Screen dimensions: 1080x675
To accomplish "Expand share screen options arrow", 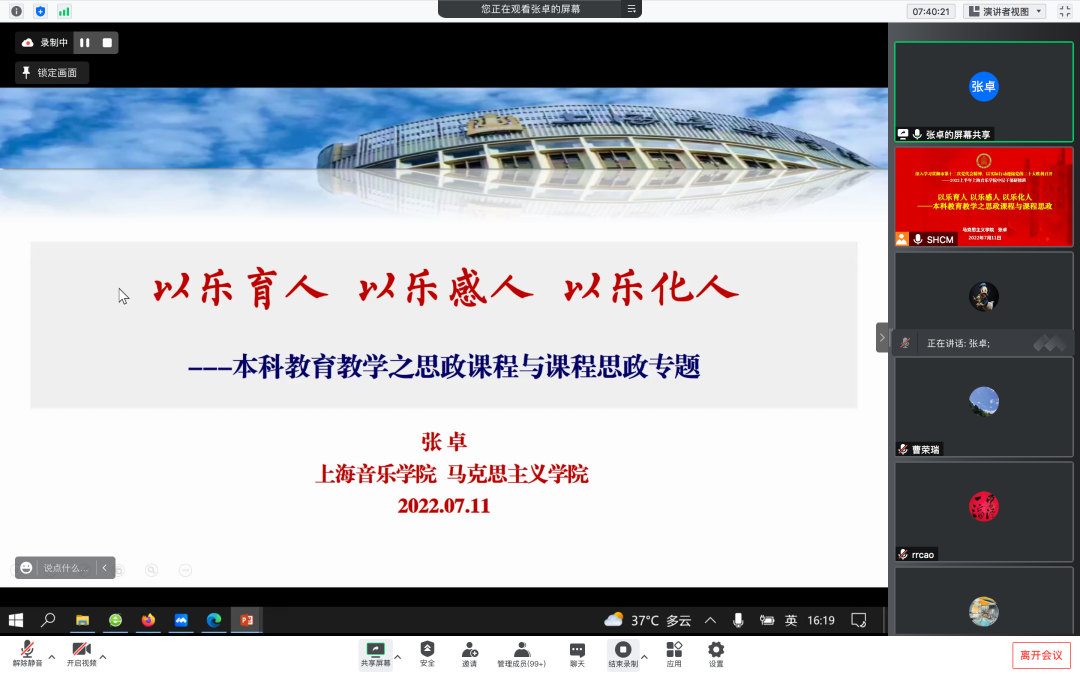I will [398, 657].
